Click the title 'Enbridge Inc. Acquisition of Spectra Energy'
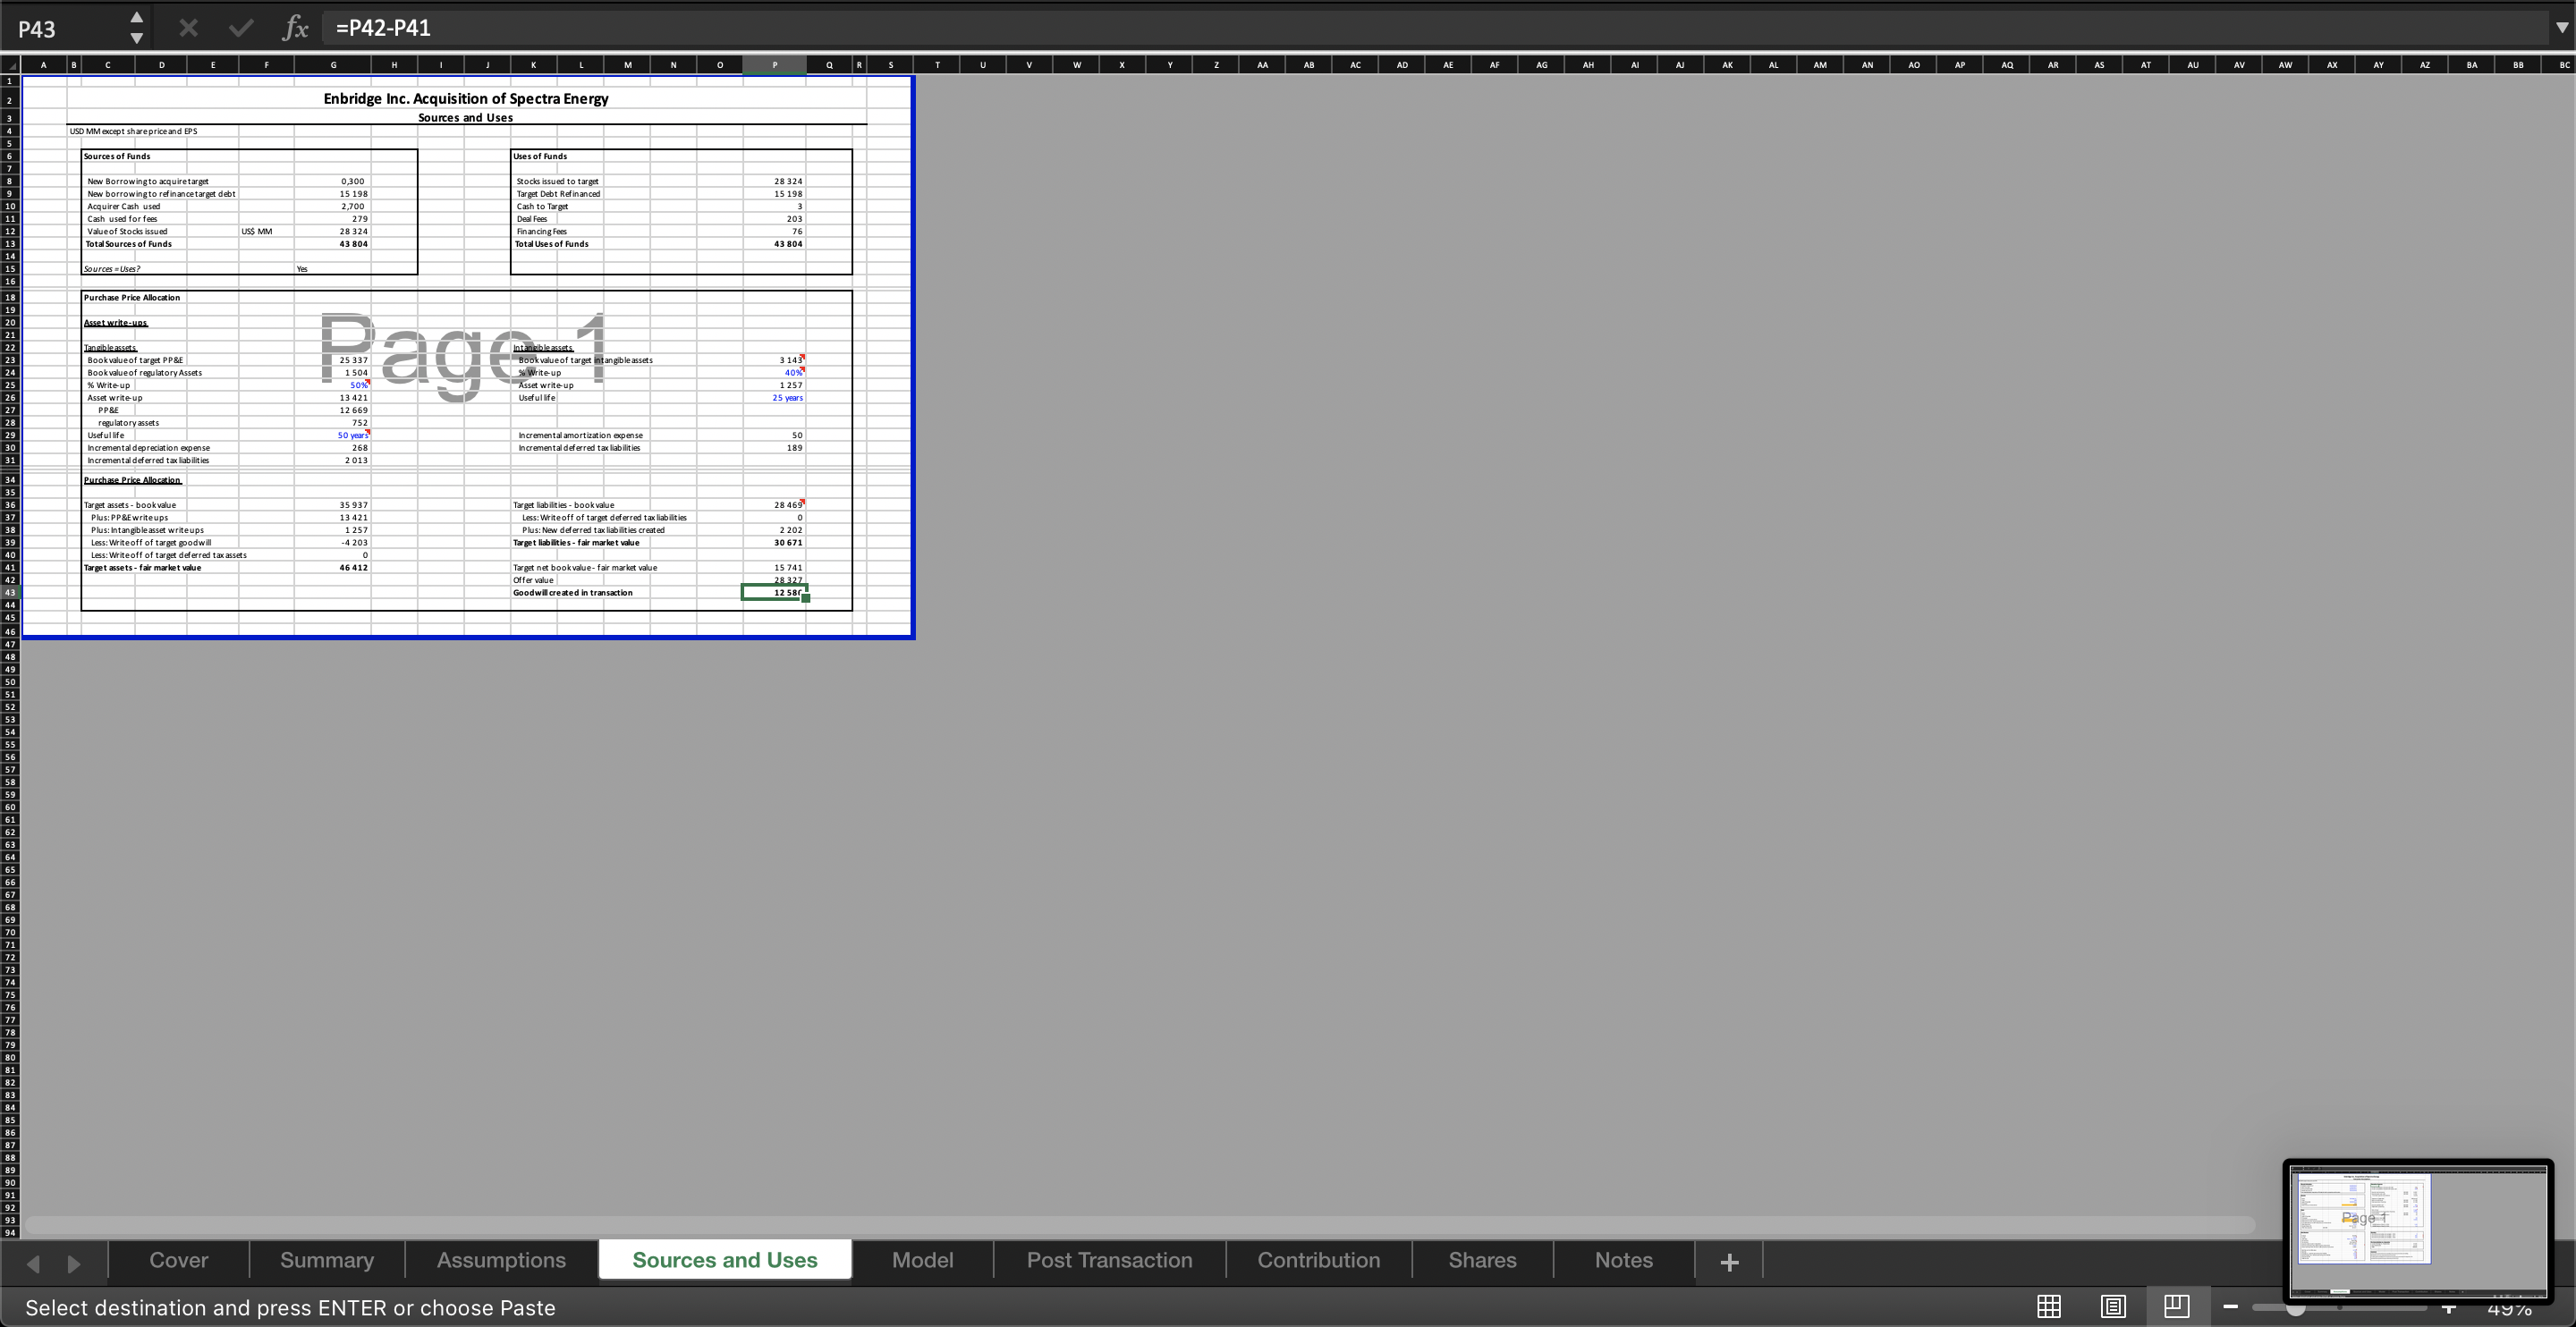Viewport: 2576px width, 1327px height. point(466,98)
